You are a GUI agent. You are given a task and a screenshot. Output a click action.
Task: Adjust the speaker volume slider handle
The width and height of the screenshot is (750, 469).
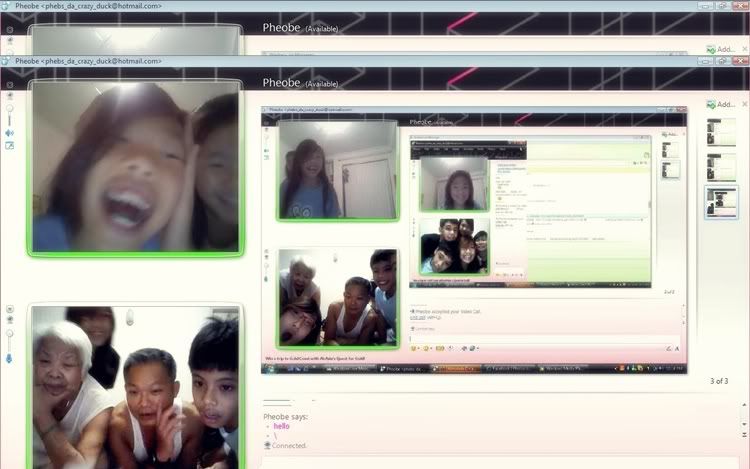pyautogui.click(x=10, y=109)
